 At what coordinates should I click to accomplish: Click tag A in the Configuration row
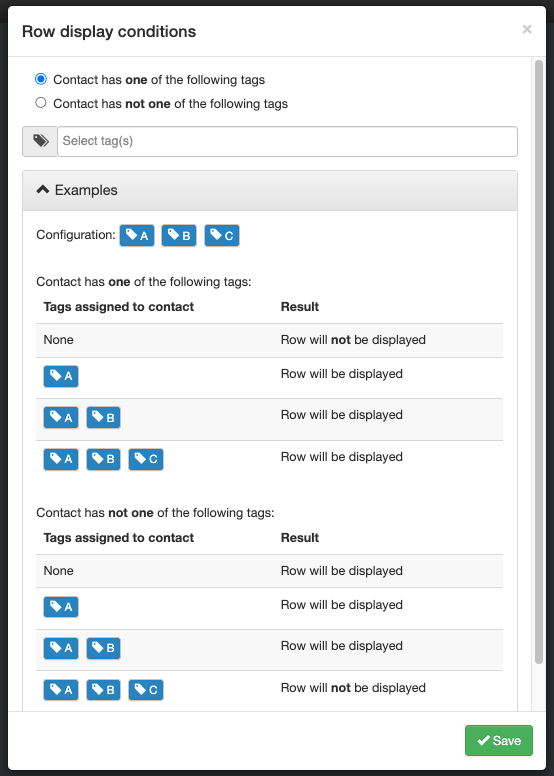[137, 236]
